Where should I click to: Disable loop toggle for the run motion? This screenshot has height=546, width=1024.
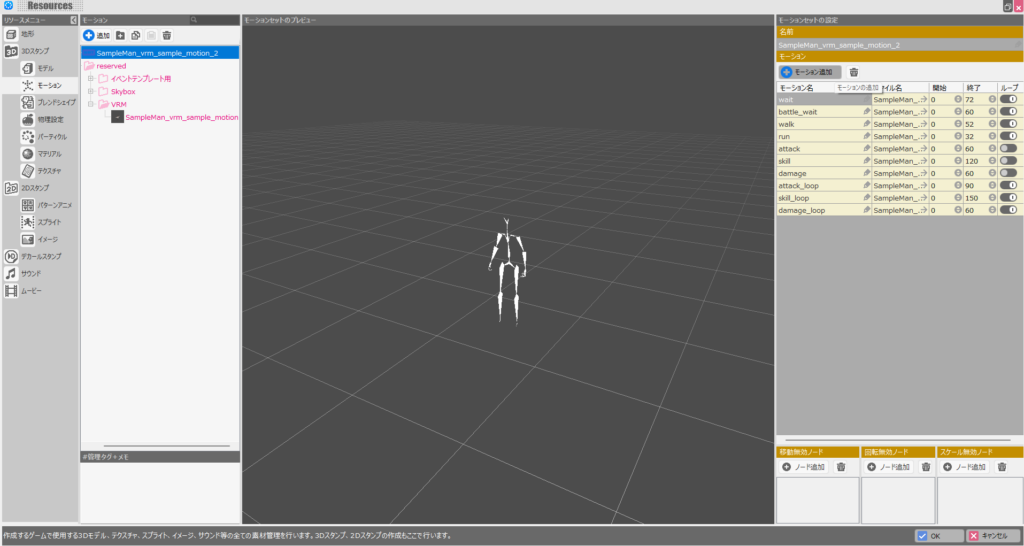click(1008, 136)
